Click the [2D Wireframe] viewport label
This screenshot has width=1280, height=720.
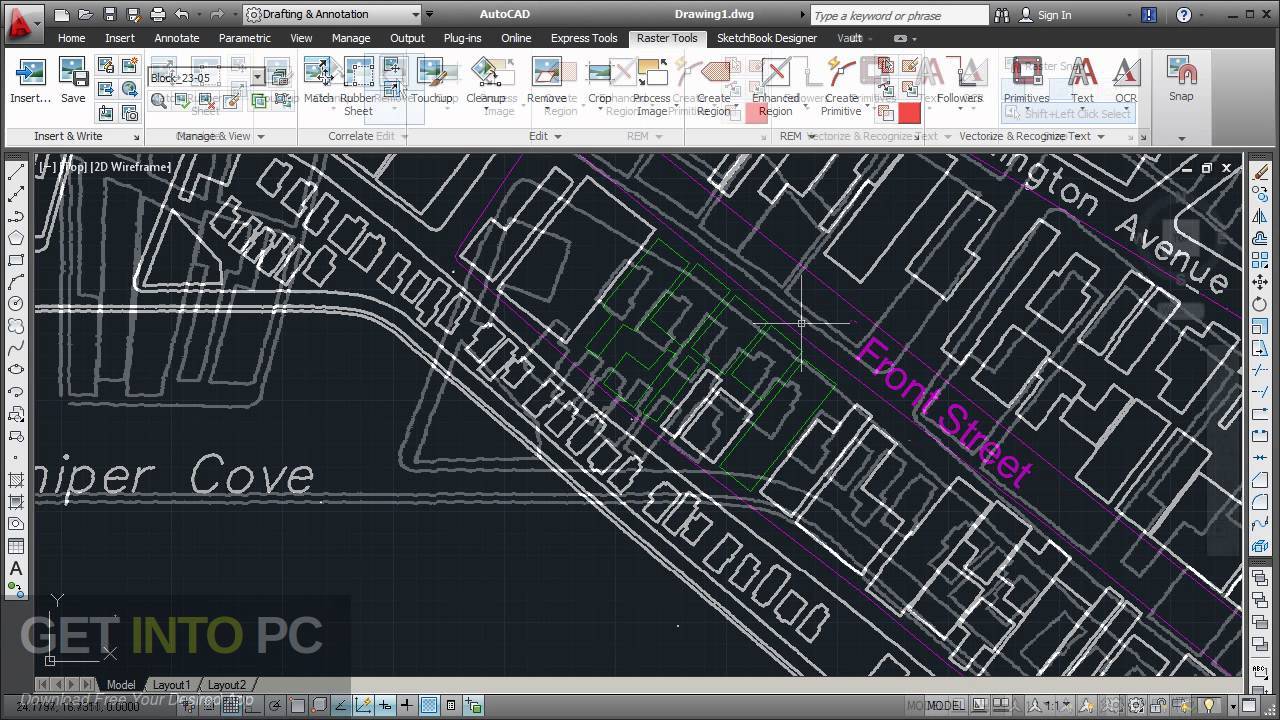131,167
